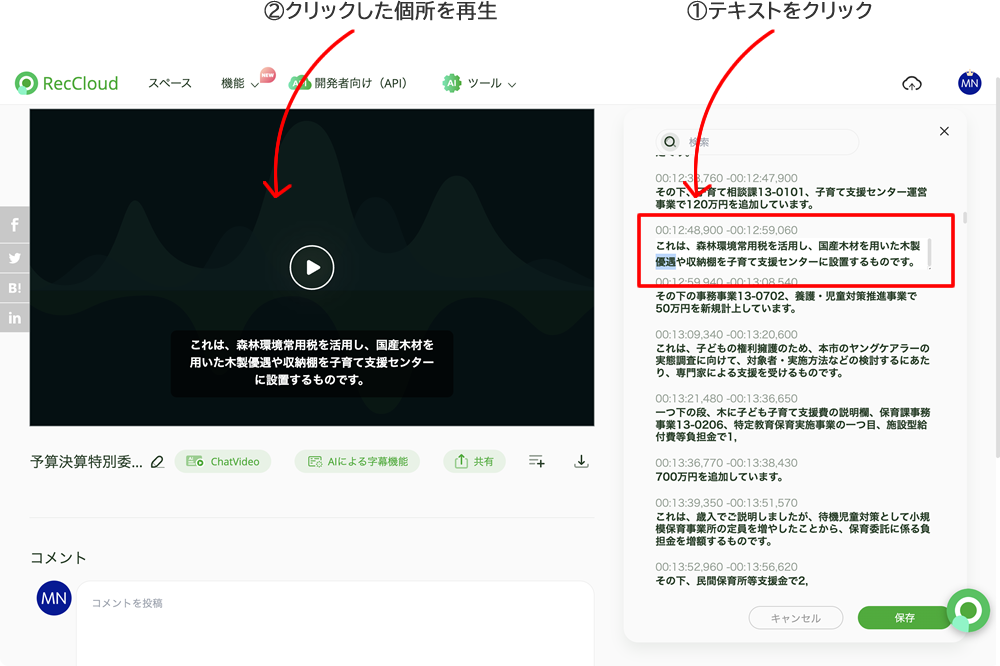
Task: Open the RecCloud chat bubble widget
Action: point(968,610)
